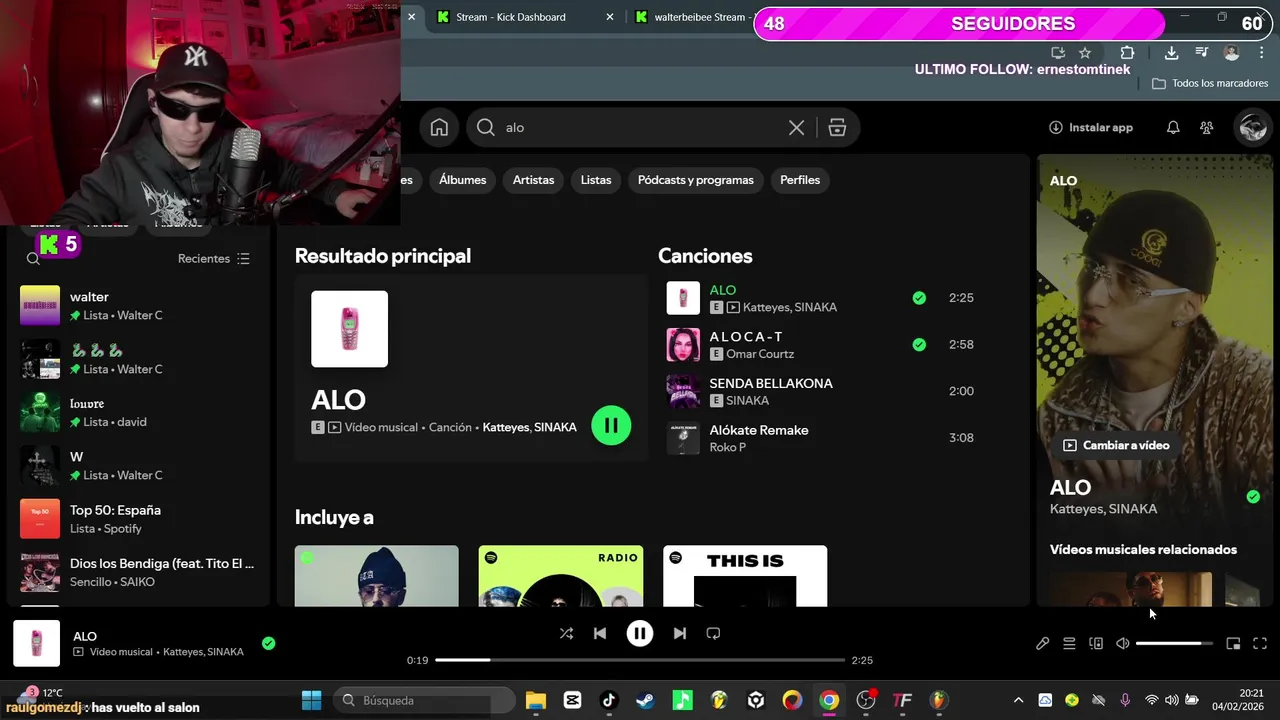Open Roko P artist link

pos(728,447)
